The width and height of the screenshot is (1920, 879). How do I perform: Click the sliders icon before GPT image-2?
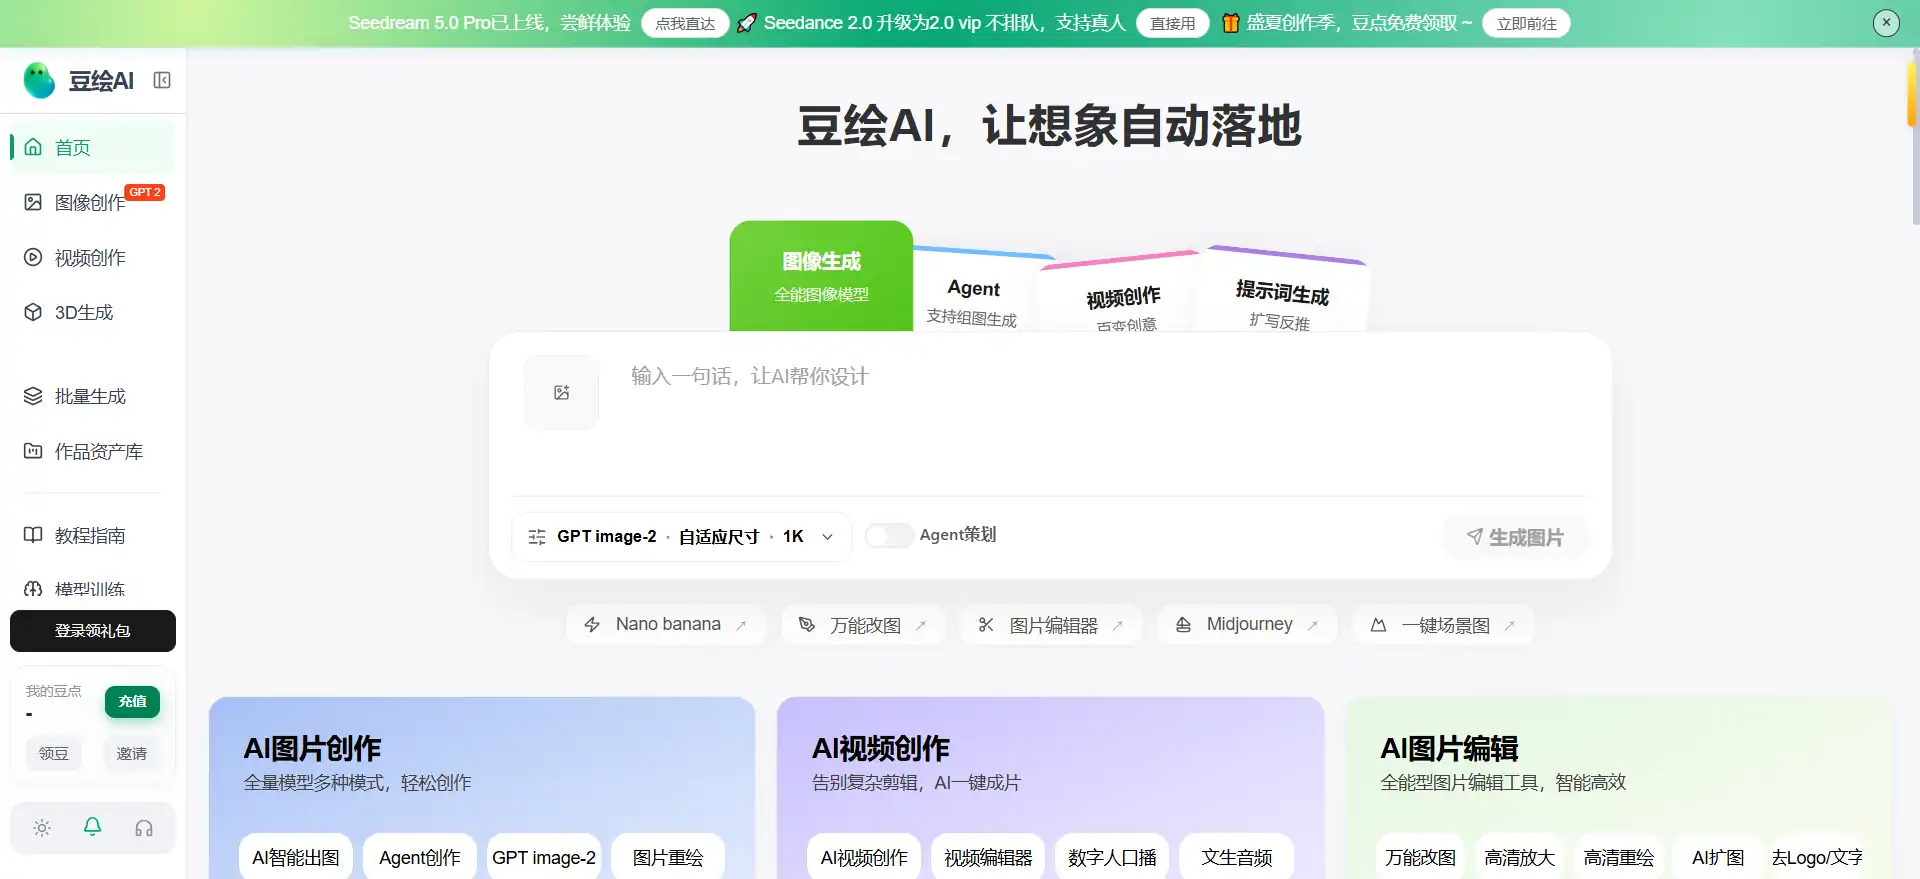point(537,537)
